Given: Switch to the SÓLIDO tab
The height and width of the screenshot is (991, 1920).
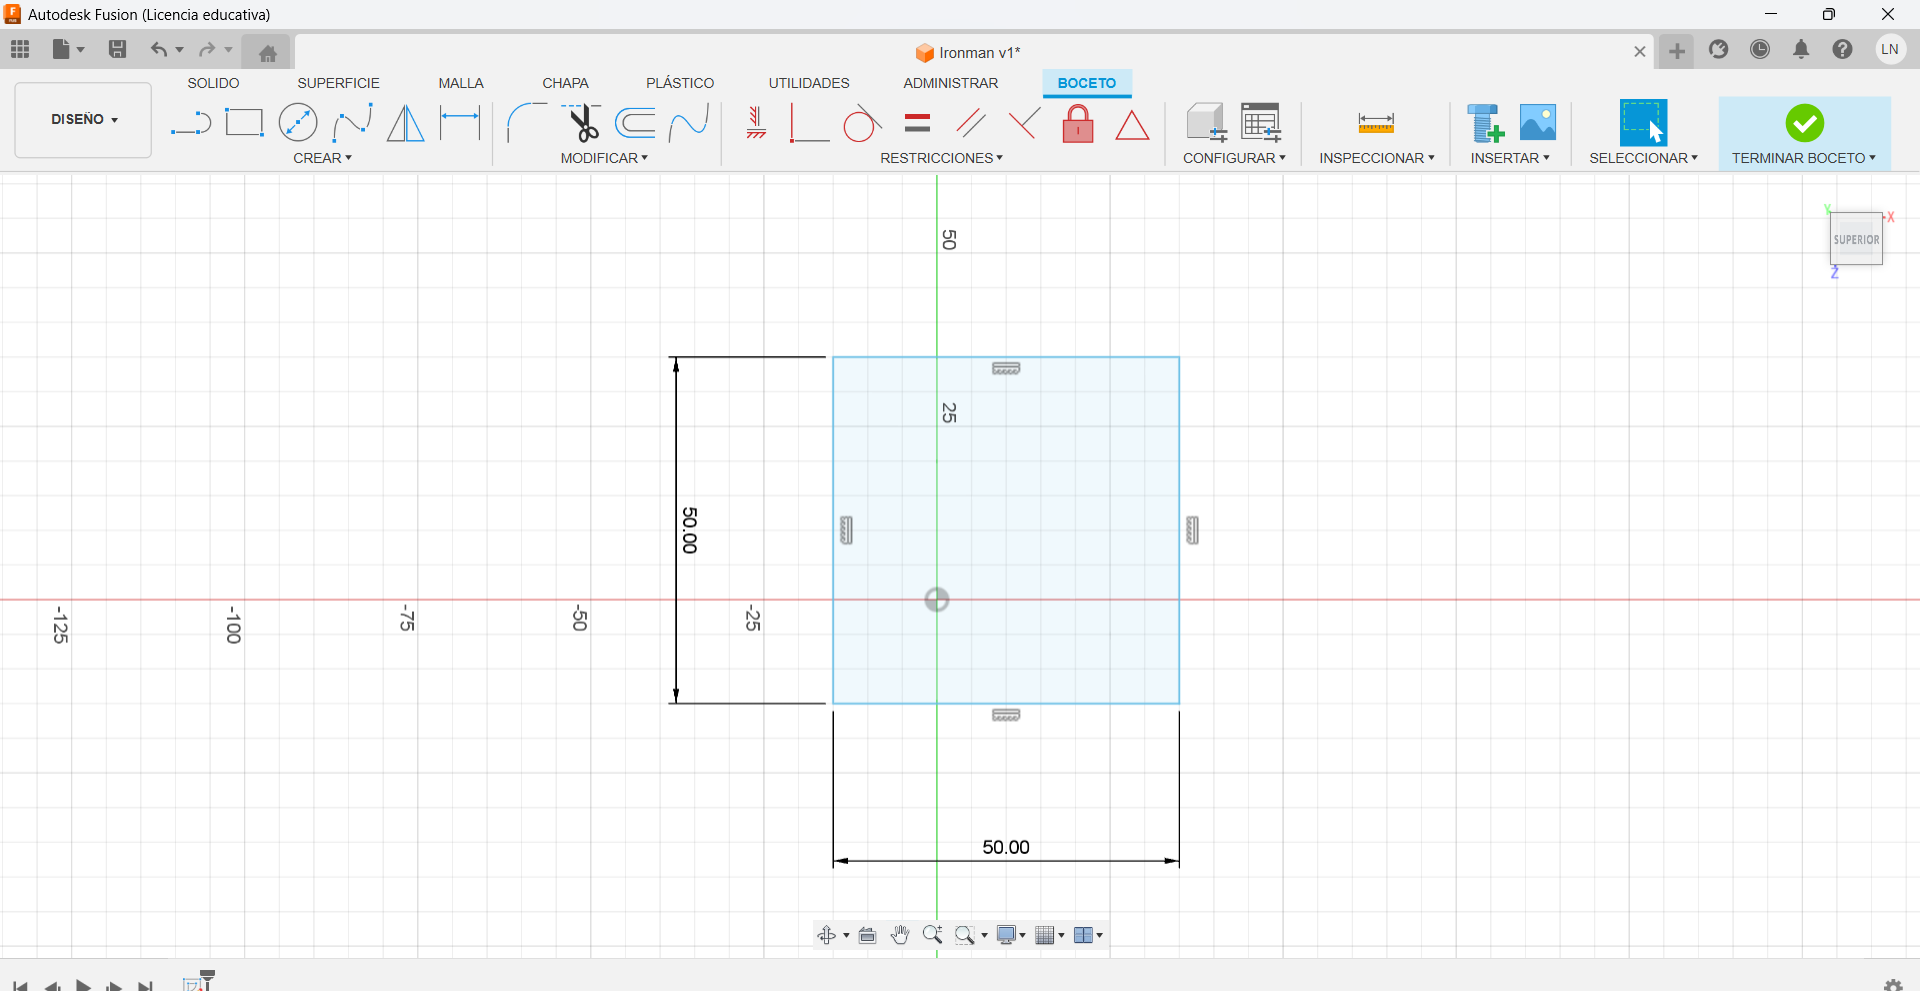Looking at the screenshot, I should [213, 83].
